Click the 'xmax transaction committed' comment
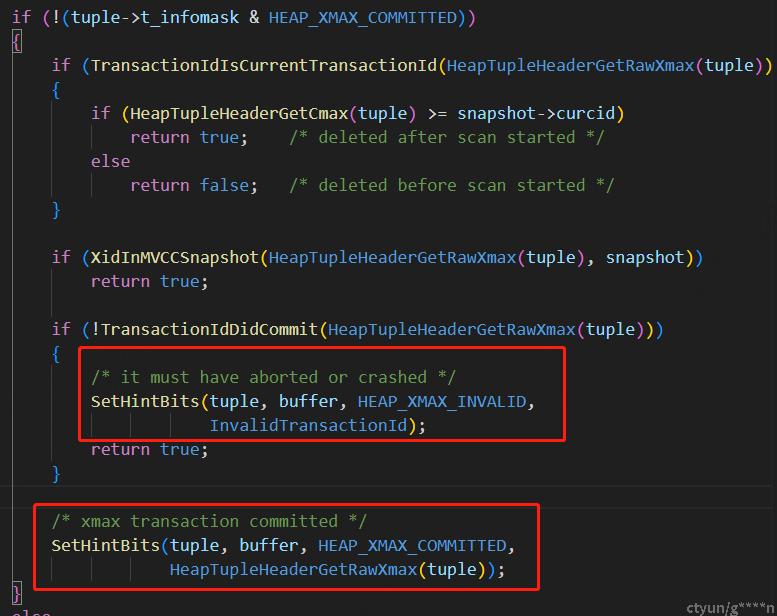Image resolution: width=777 pixels, height=616 pixels. 209,521
